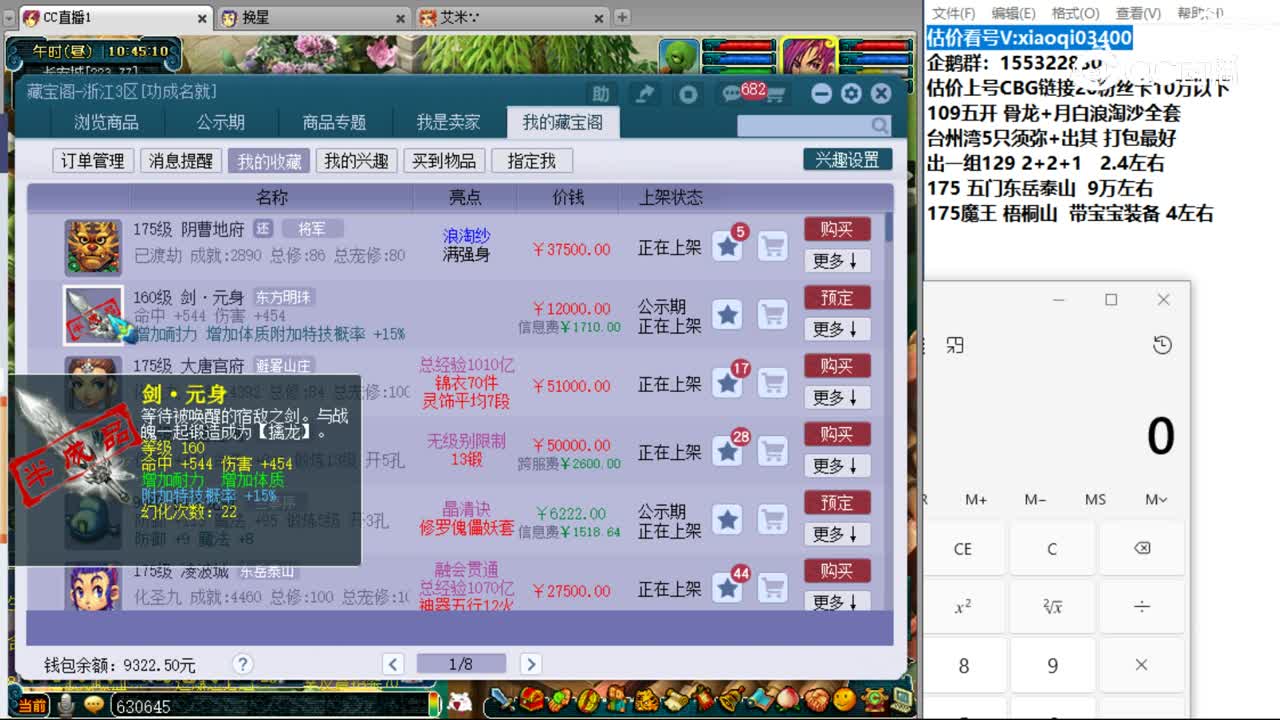
Task: Click 购买 on the 51000 yuan listing
Action: click(836, 365)
